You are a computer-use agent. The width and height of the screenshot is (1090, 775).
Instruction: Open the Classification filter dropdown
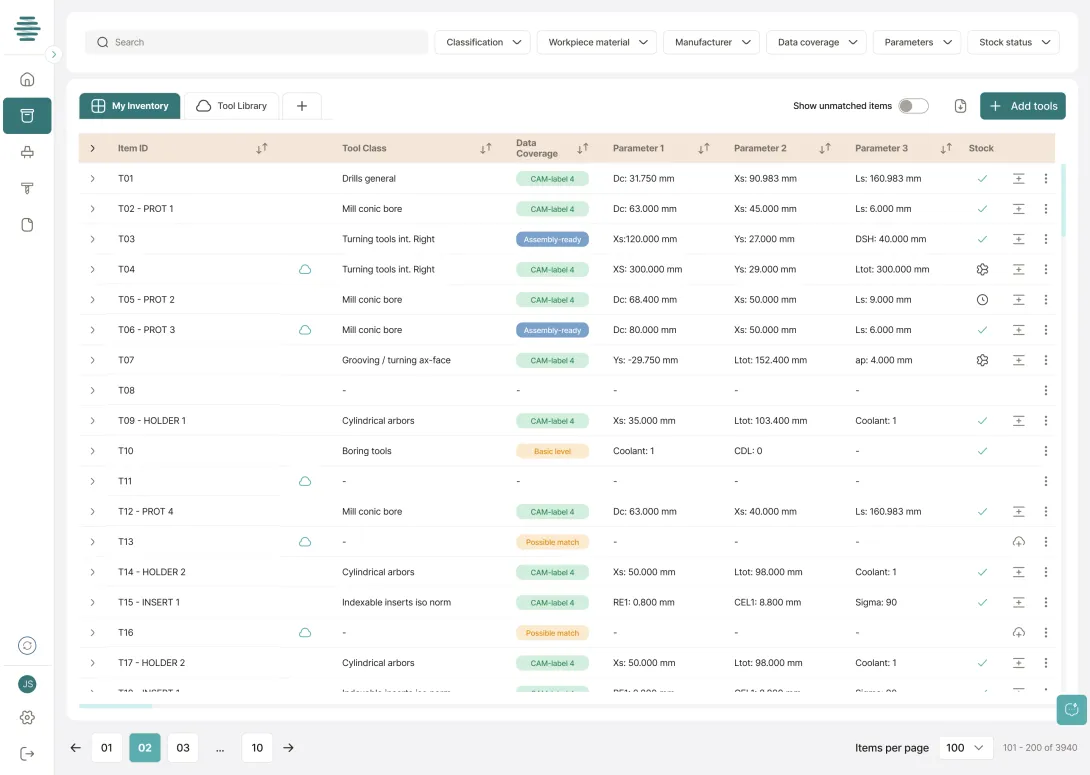click(482, 42)
